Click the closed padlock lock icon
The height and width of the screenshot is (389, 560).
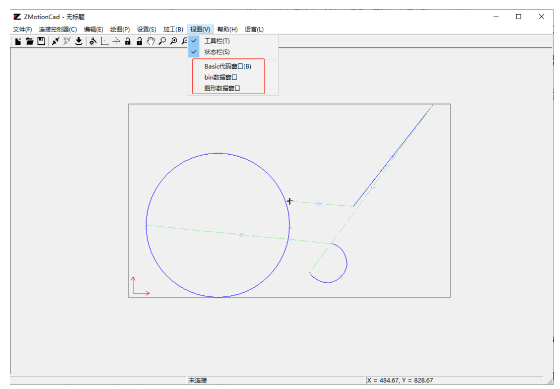pyautogui.click(x=128, y=41)
